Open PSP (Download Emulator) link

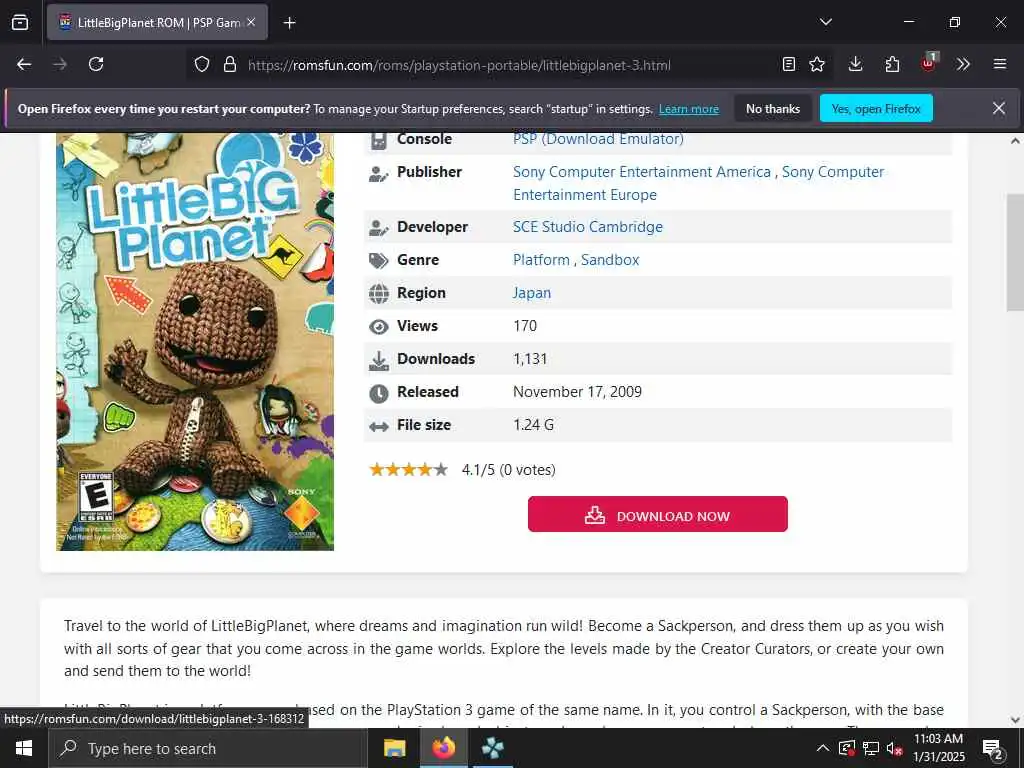click(598, 139)
